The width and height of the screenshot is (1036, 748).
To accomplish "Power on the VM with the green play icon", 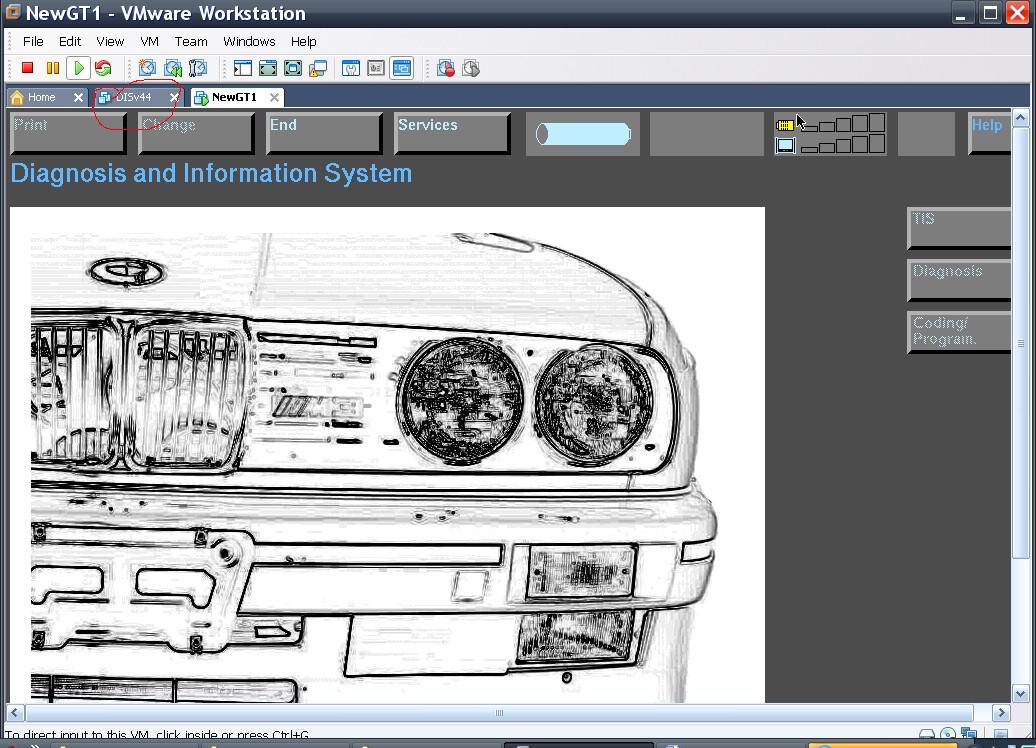I will [x=79, y=67].
